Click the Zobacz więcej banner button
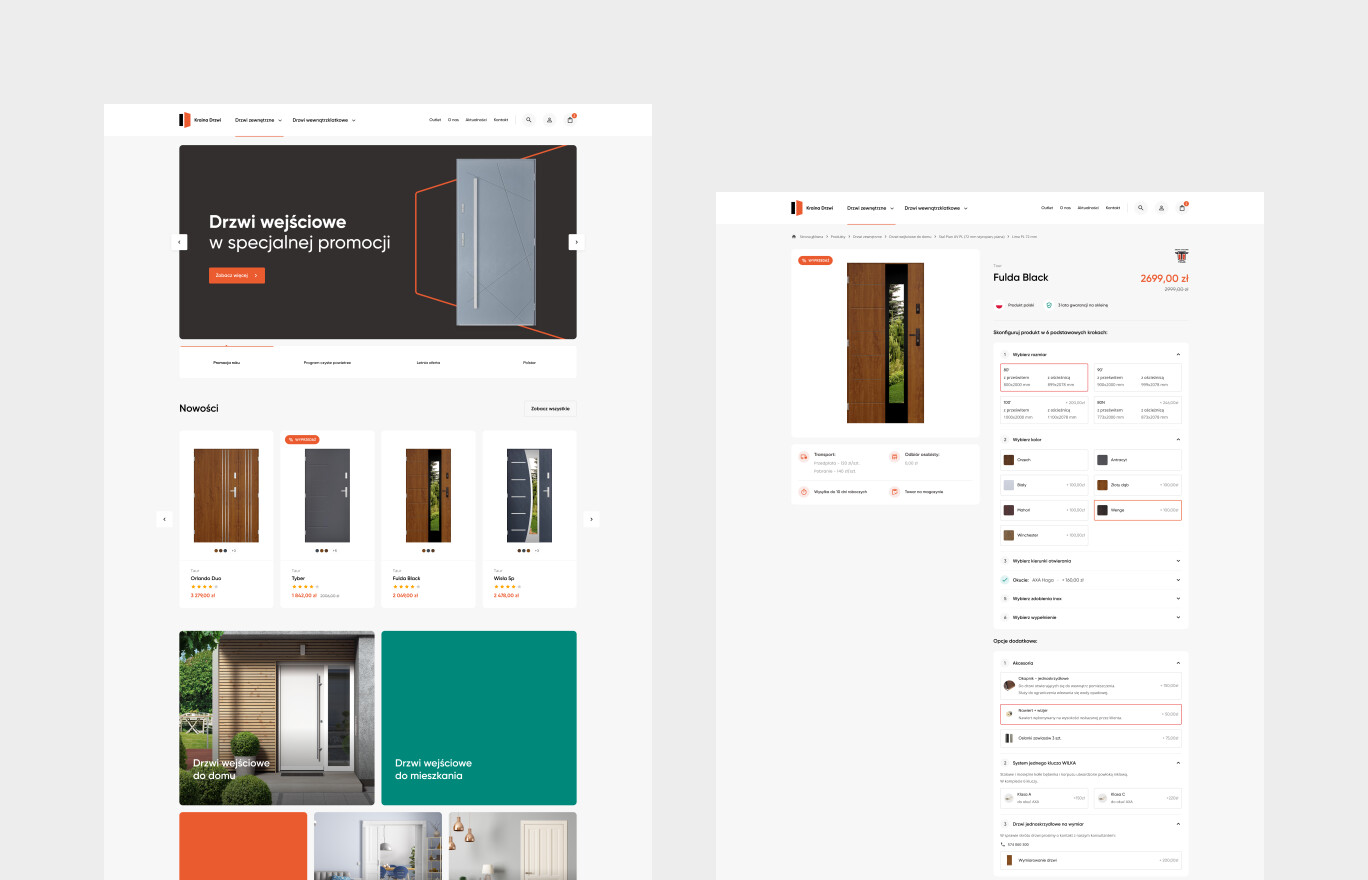Viewport: 1368px width, 880px height. point(237,275)
